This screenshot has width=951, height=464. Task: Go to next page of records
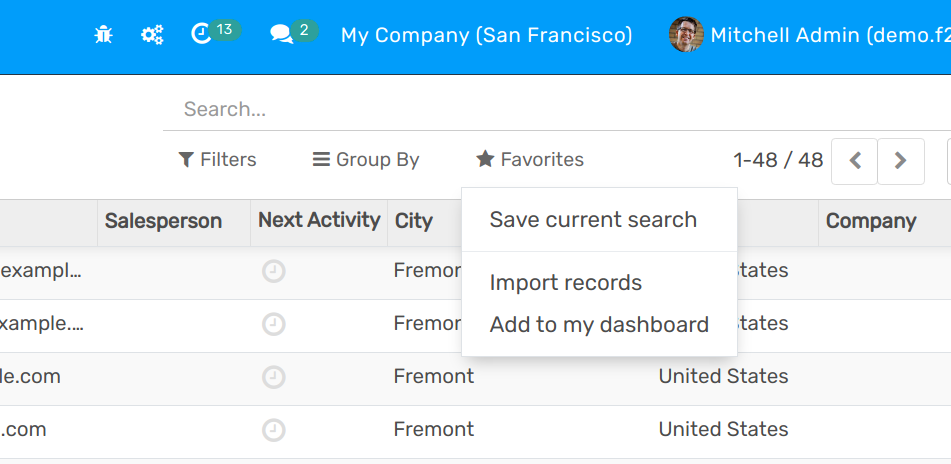[901, 161]
